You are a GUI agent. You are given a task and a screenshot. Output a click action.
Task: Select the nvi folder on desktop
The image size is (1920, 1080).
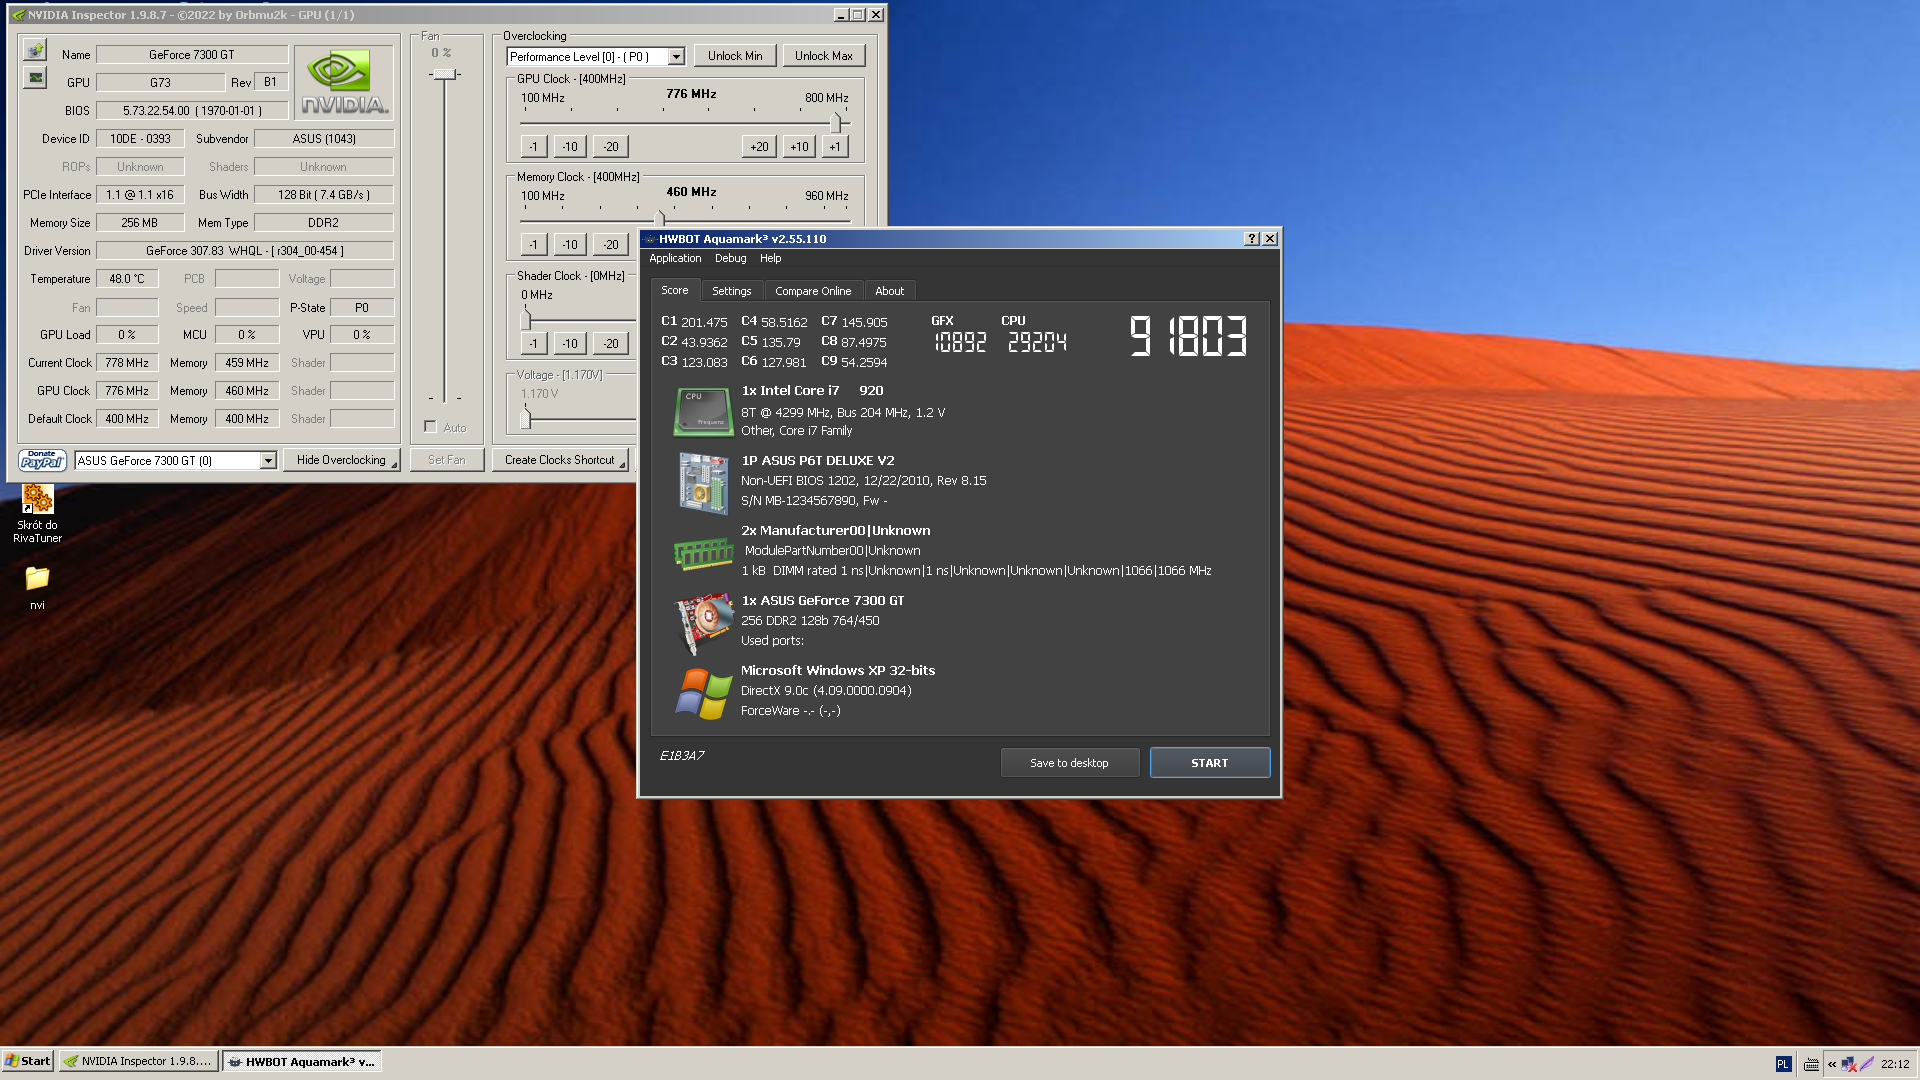pos(37,588)
